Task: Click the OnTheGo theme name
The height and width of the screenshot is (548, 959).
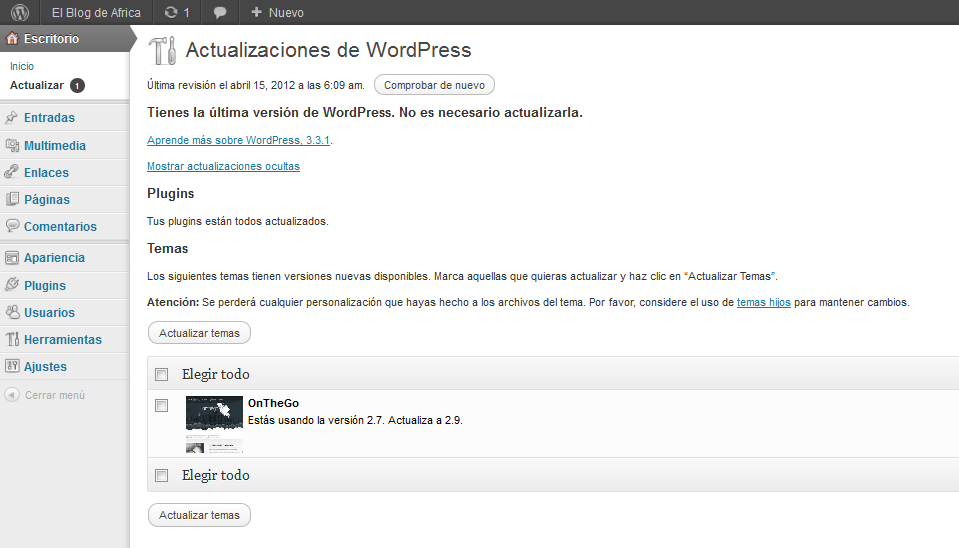Action: click(x=273, y=403)
